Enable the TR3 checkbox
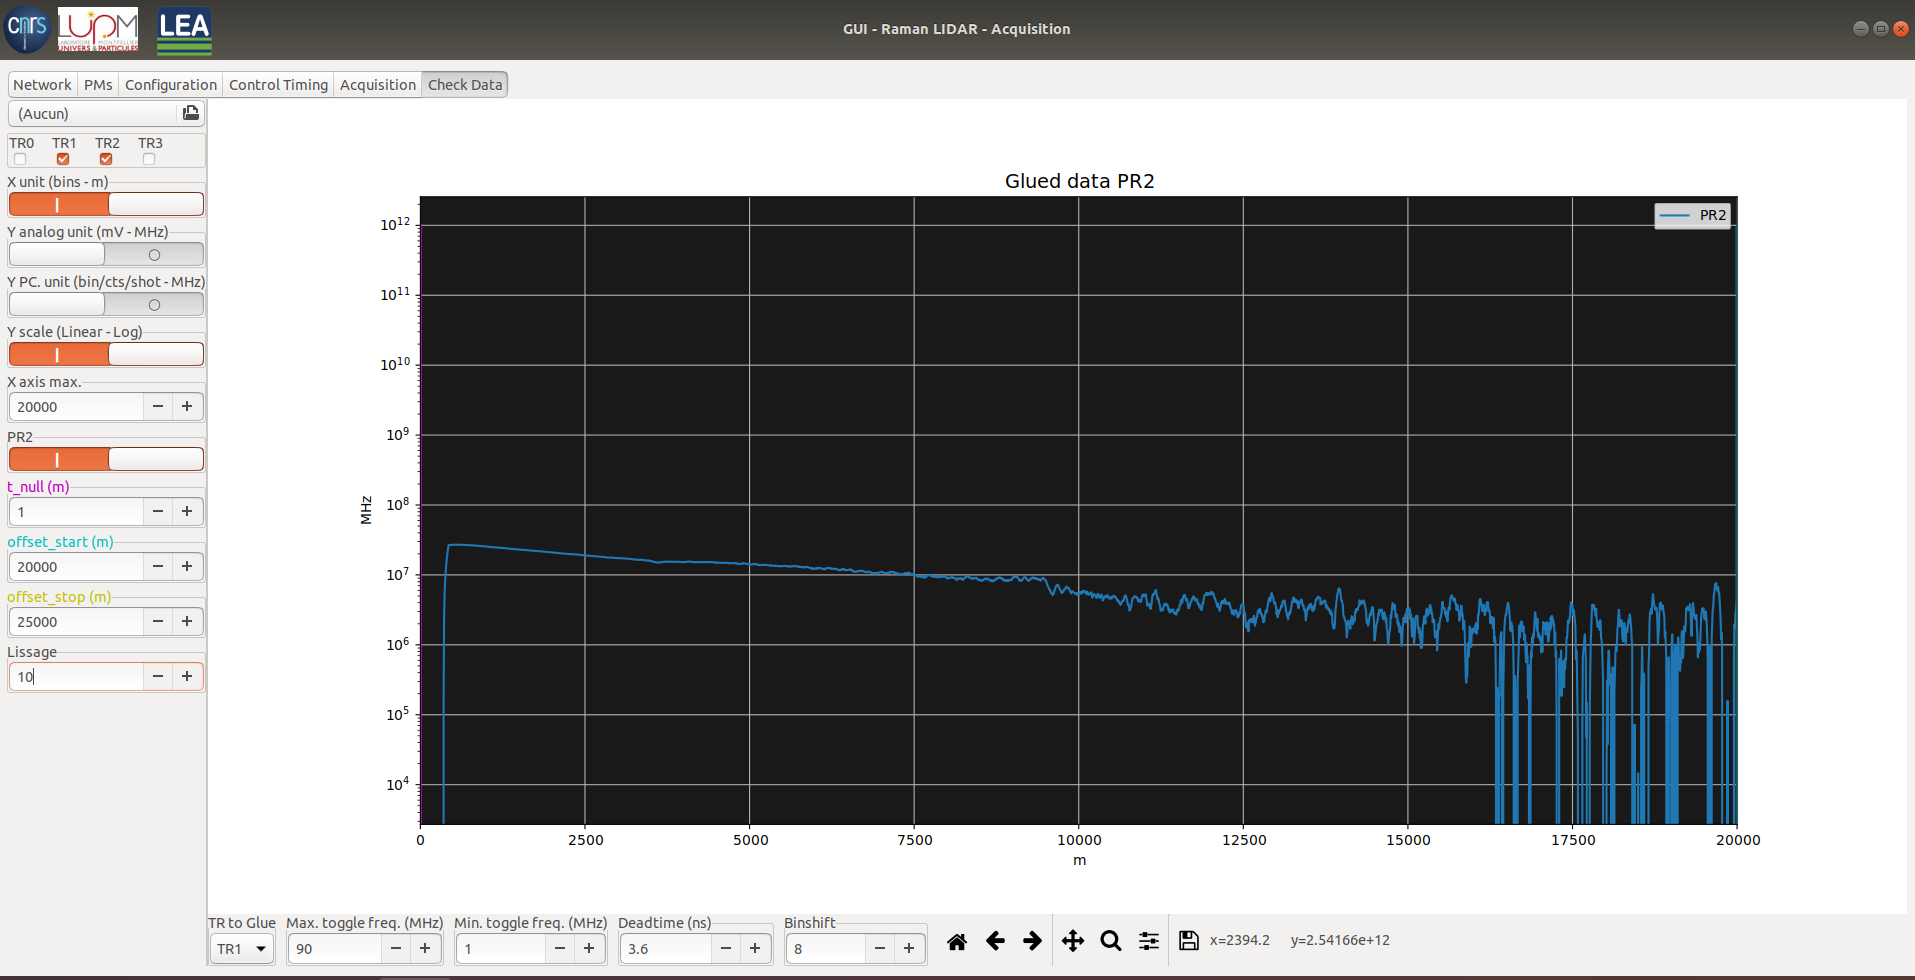The height and width of the screenshot is (980, 1915). point(149,159)
